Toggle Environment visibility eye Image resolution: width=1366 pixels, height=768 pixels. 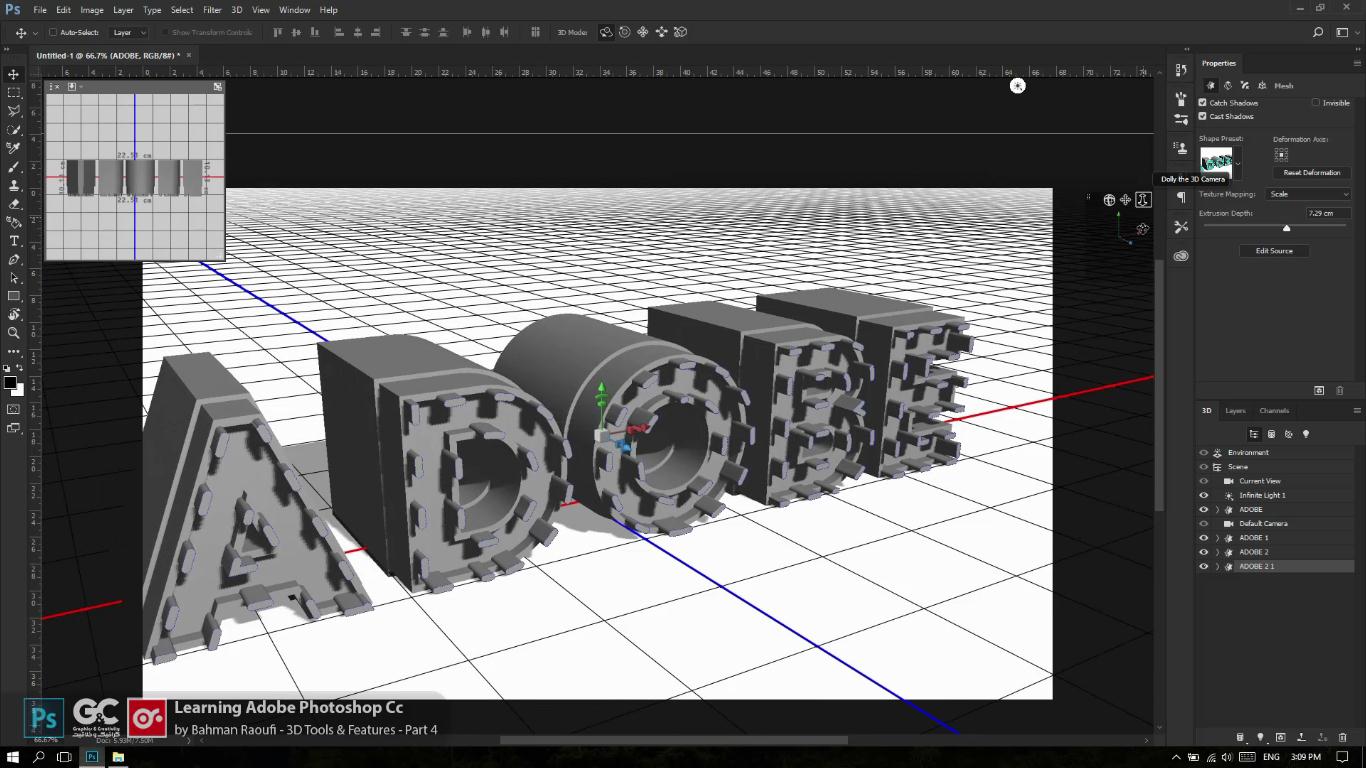click(x=1204, y=453)
